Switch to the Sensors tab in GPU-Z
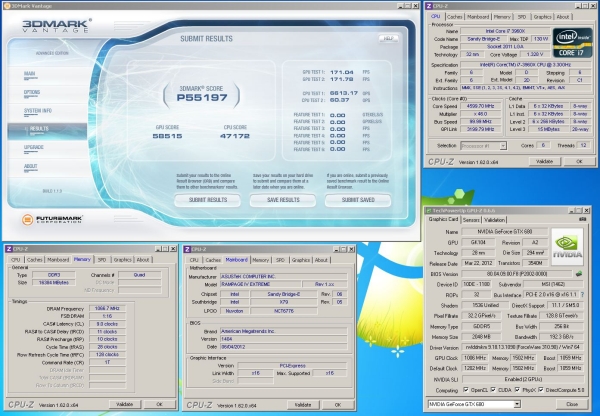 471,220
